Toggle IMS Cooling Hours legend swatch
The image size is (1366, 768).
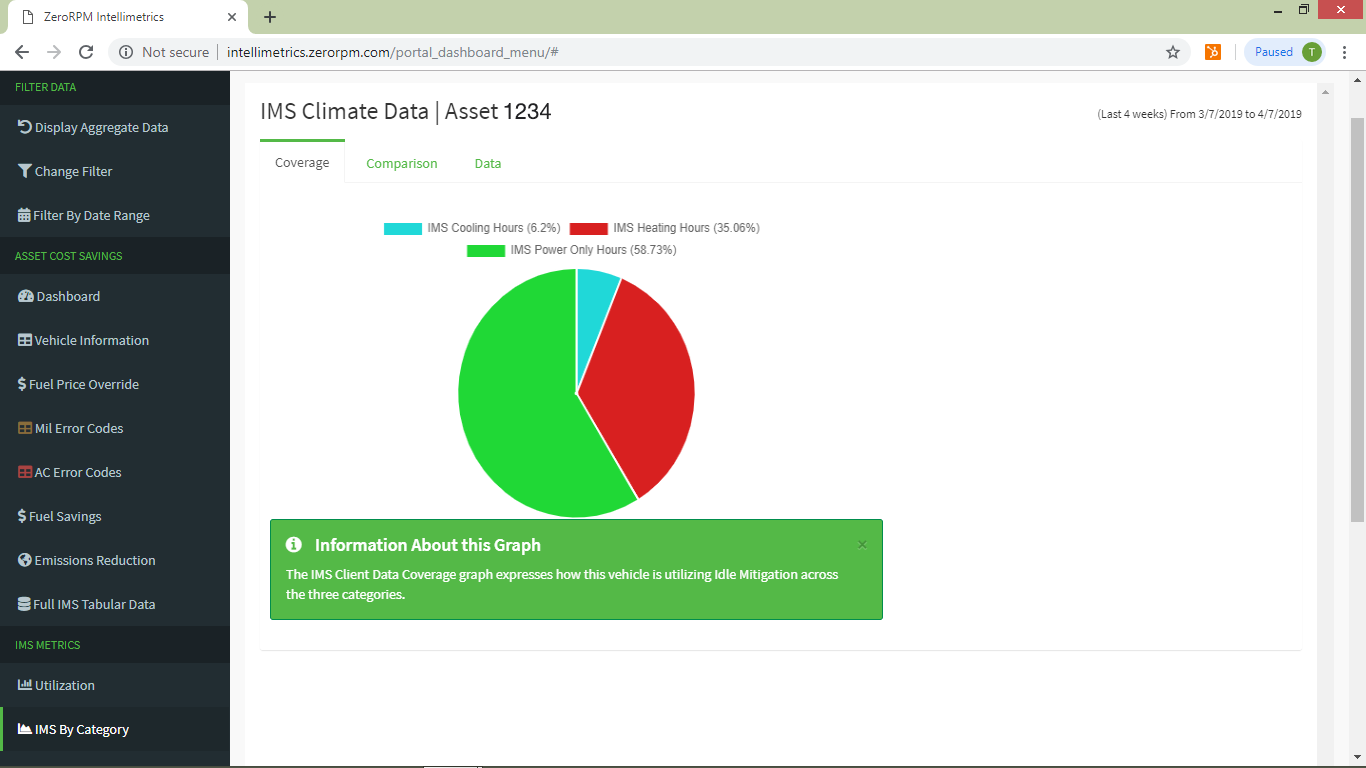(x=403, y=228)
